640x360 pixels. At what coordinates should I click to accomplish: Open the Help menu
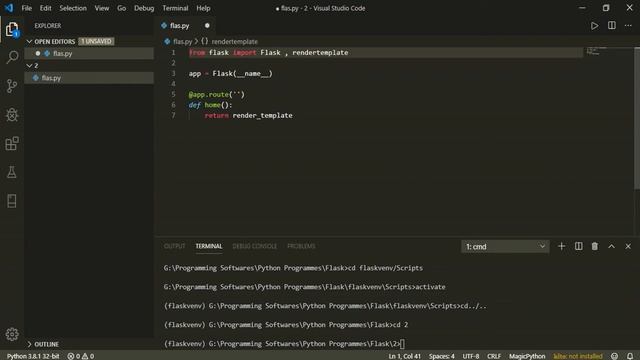pos(203,8)
